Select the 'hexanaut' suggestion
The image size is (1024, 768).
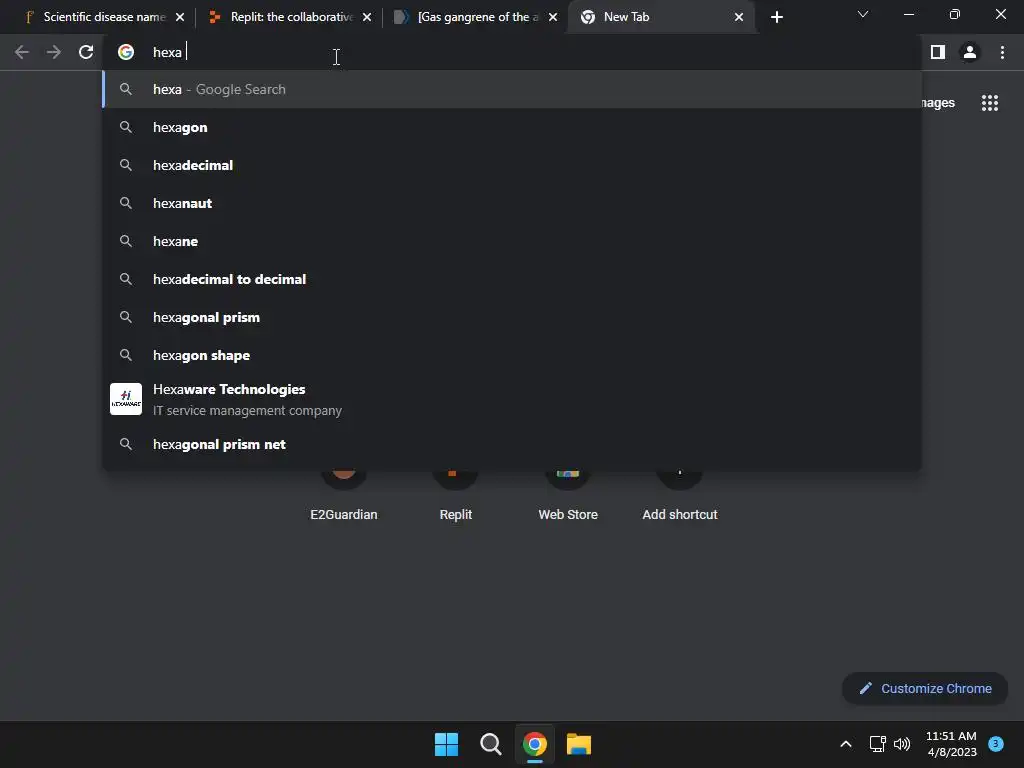[511, 203]
